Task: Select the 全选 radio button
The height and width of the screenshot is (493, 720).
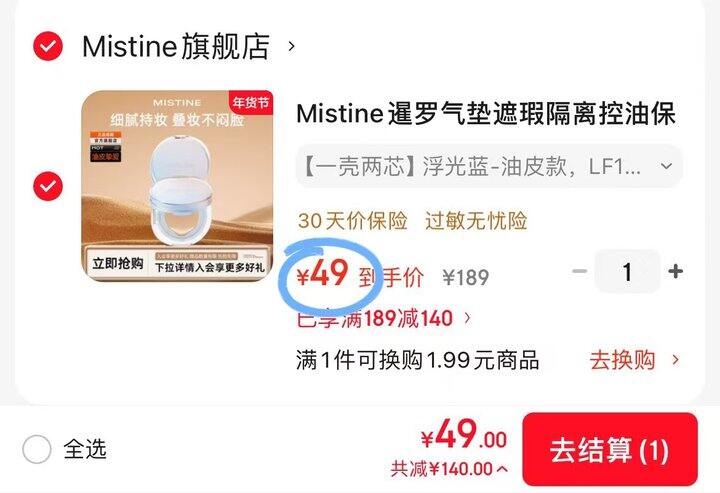Action: 36,449
